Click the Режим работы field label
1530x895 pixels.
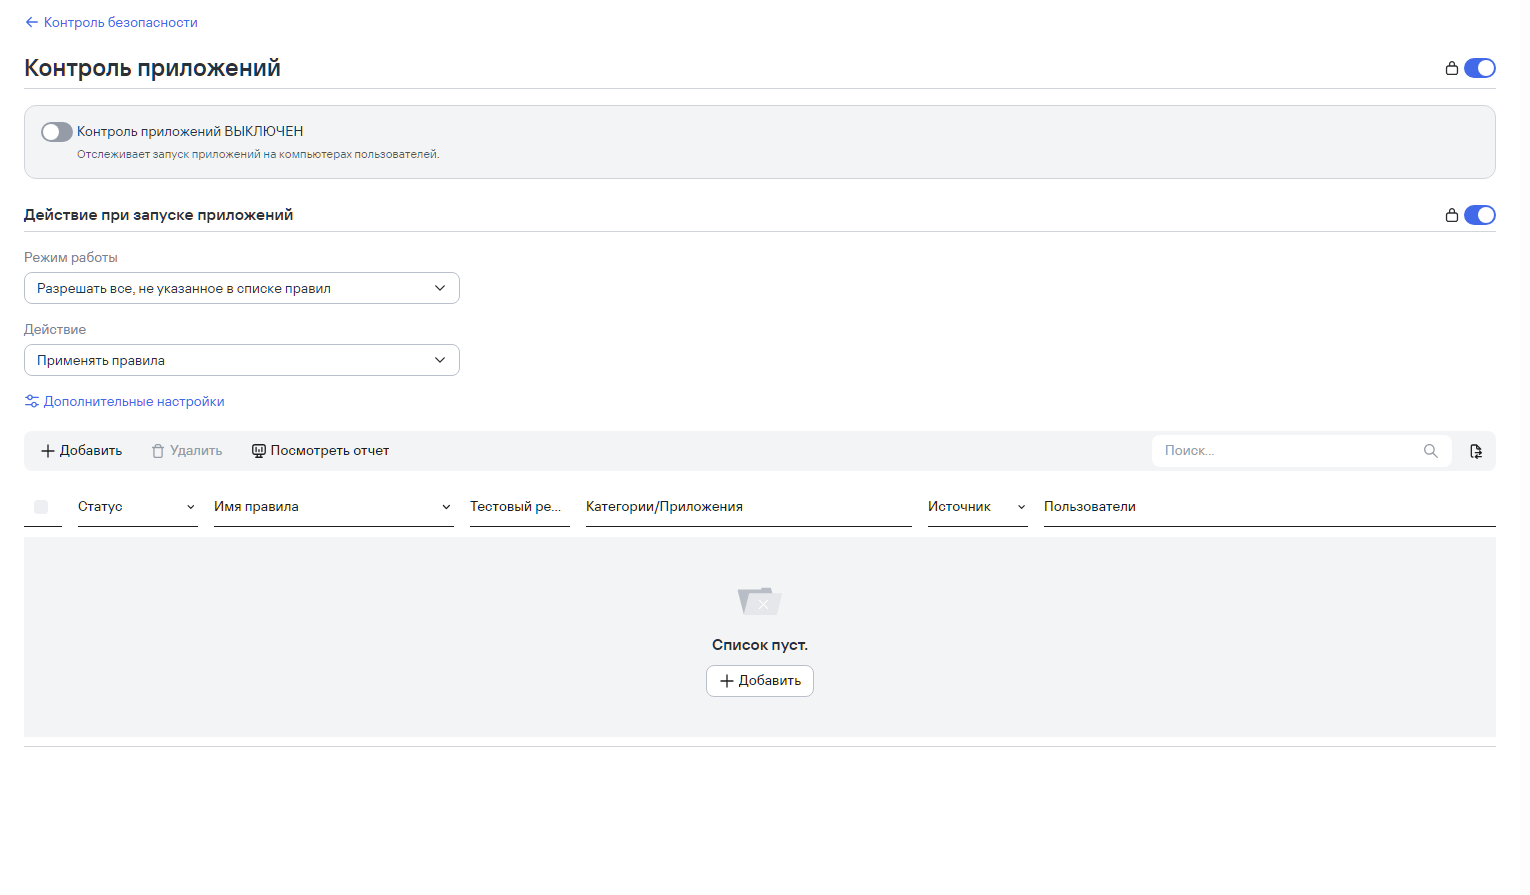[x=71, y=257]
